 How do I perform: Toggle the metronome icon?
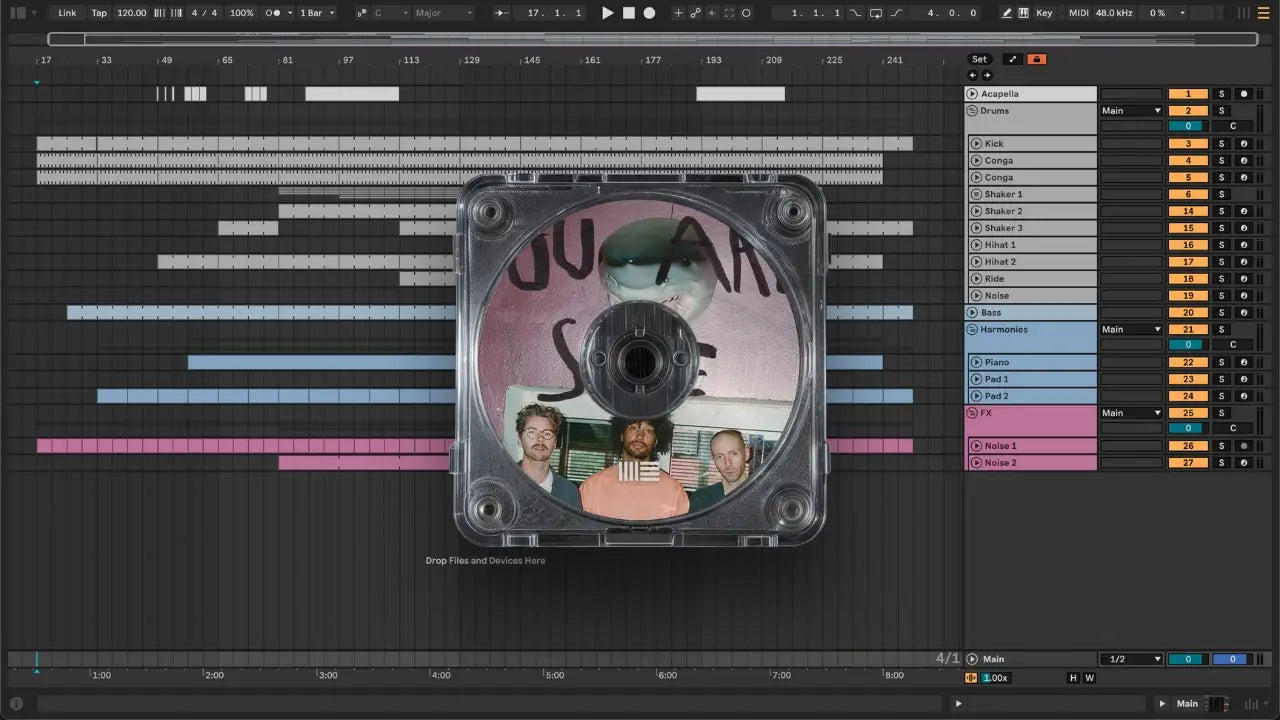pyautogui.click(x=273, y=13)
